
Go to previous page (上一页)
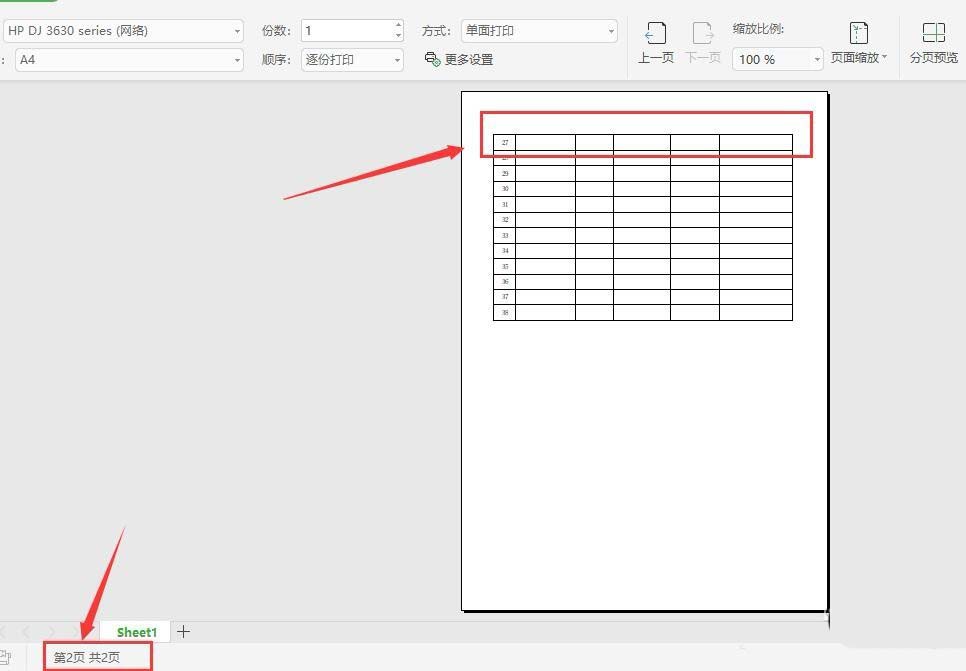click(x=655, y=44)
